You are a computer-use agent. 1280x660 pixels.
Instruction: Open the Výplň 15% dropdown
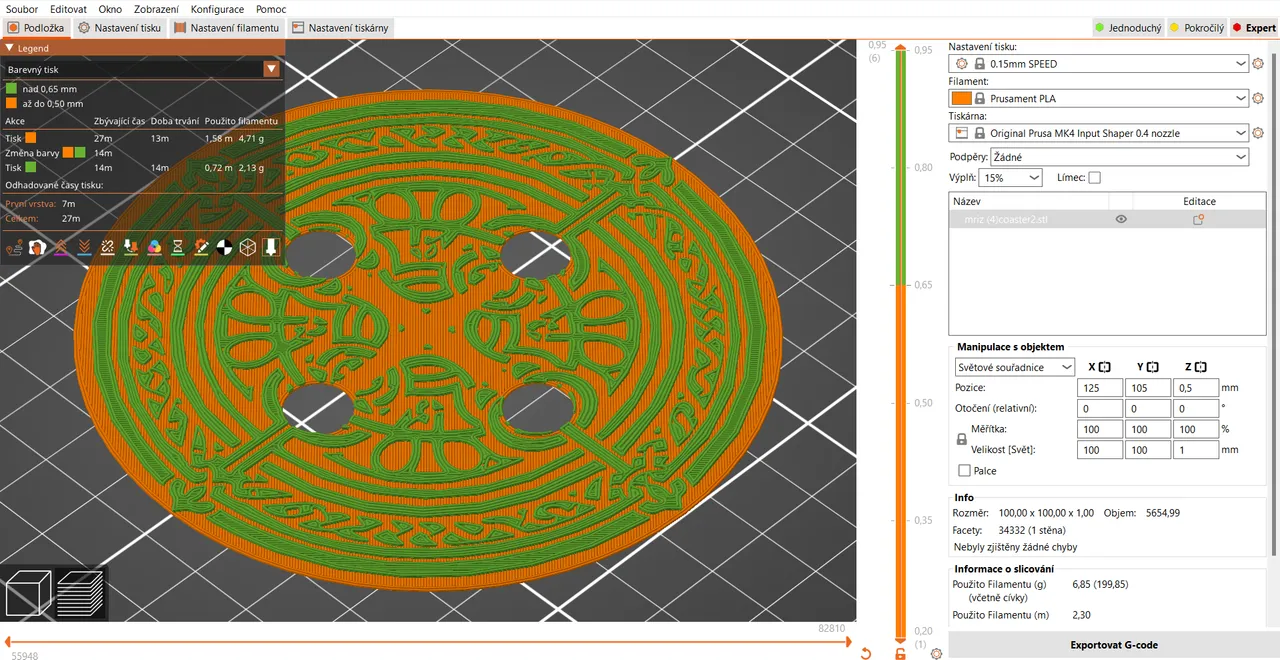pos(1010,177)
